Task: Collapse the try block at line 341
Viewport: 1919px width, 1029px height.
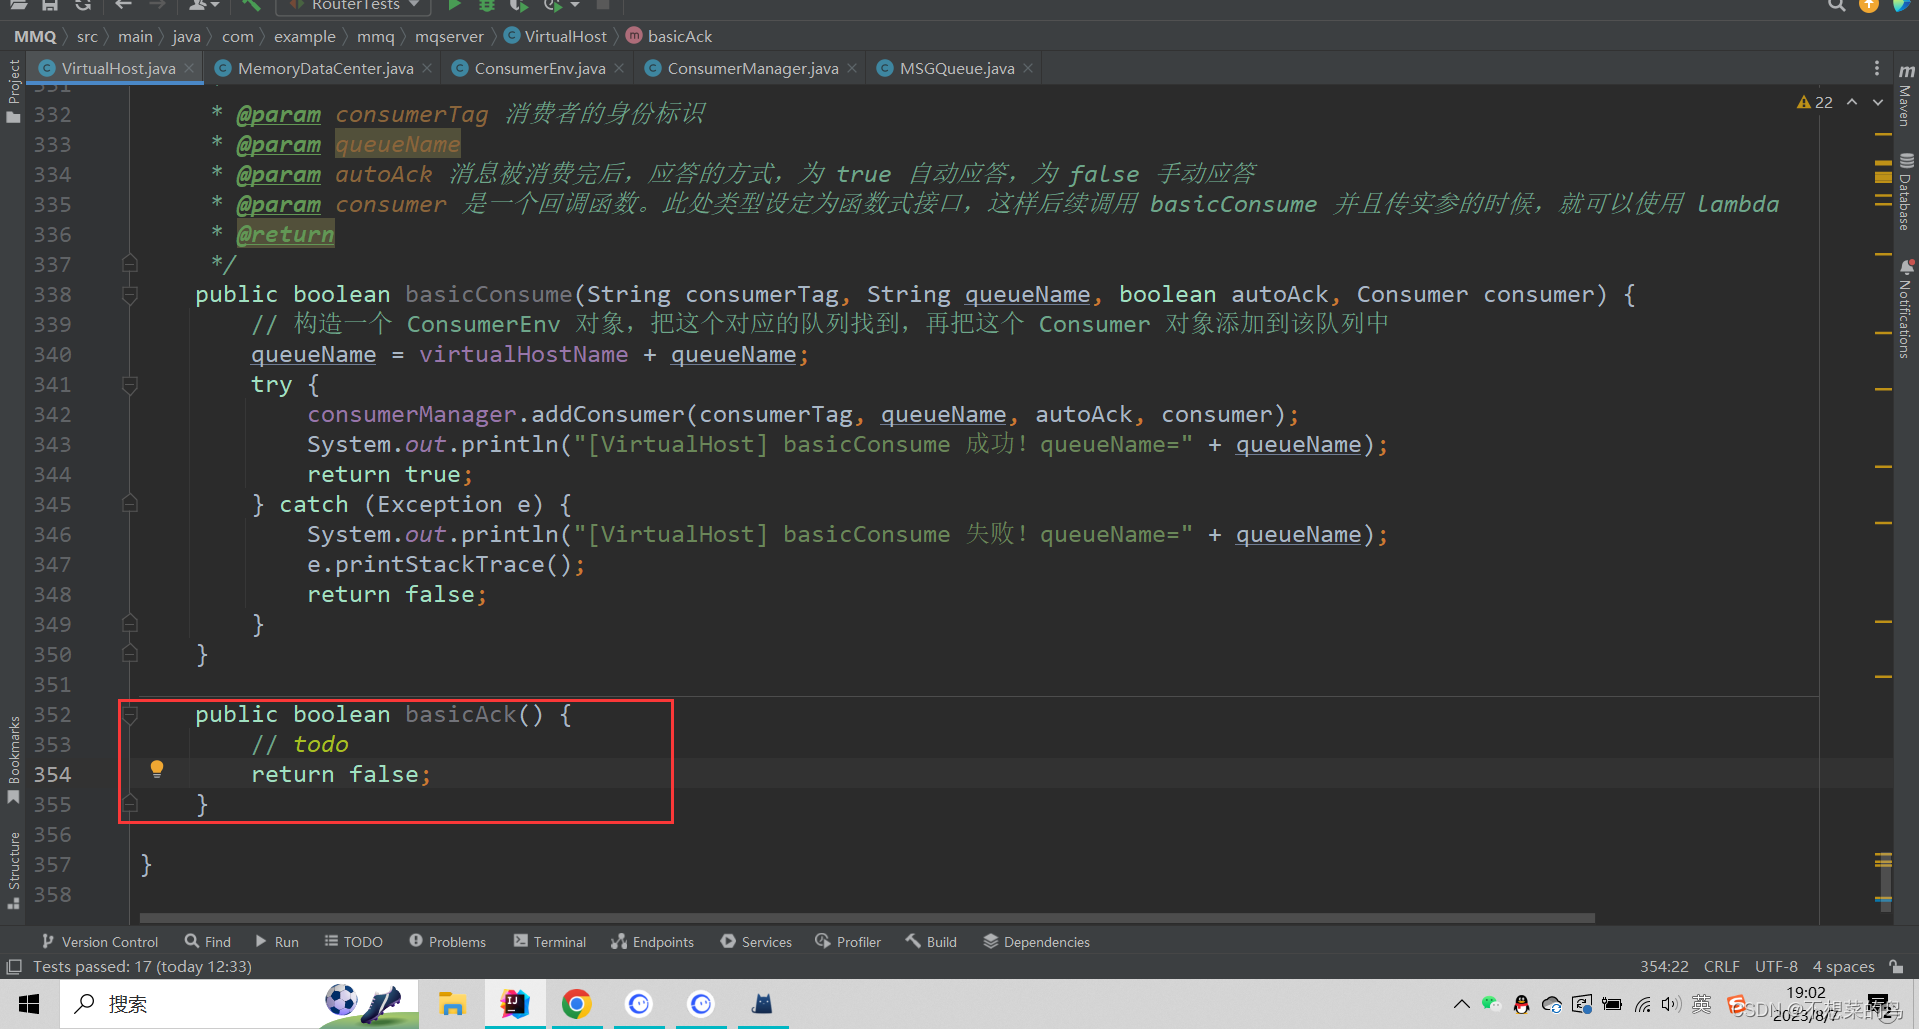Action: [130, 385]
